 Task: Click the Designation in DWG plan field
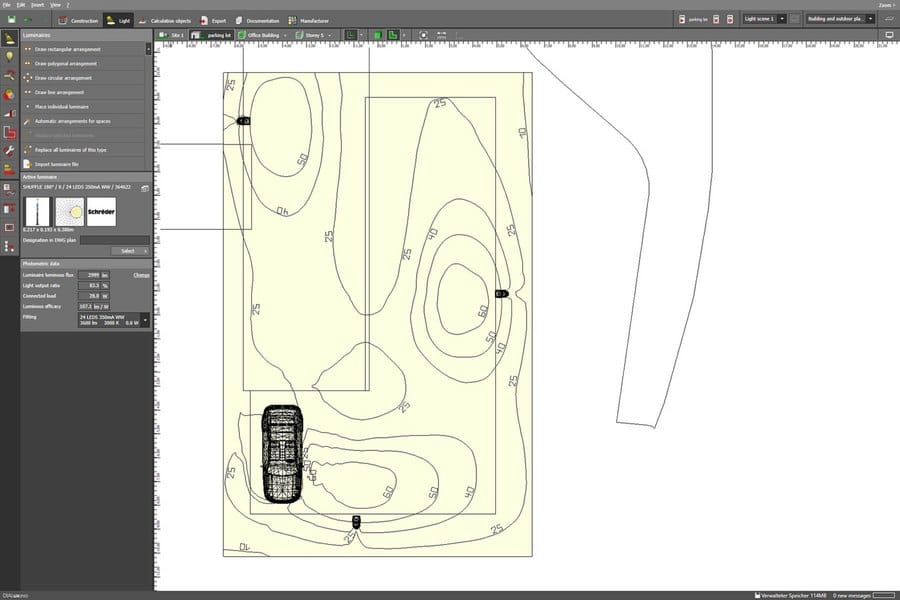115,240
